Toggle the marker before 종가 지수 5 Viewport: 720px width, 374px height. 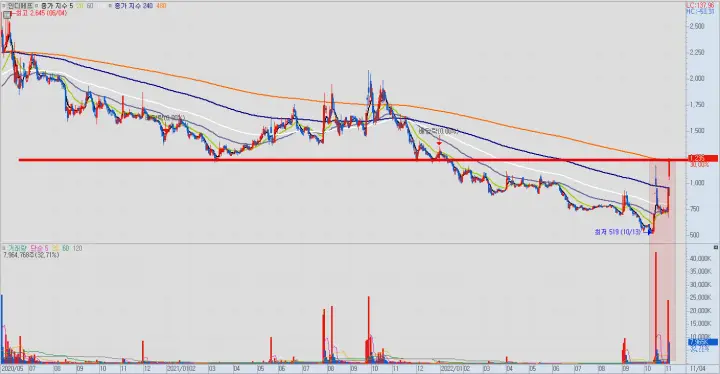click(37, 6)
